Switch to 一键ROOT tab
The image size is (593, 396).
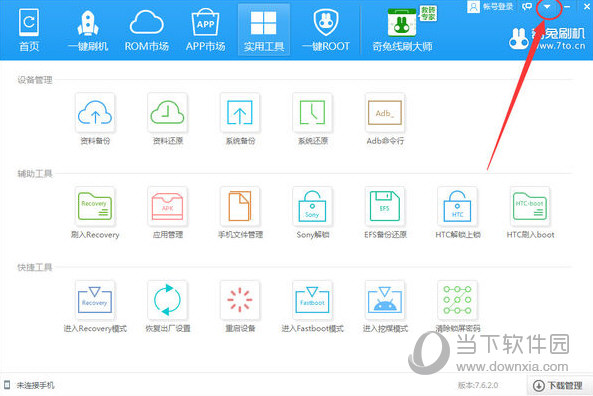pos(326,30)
